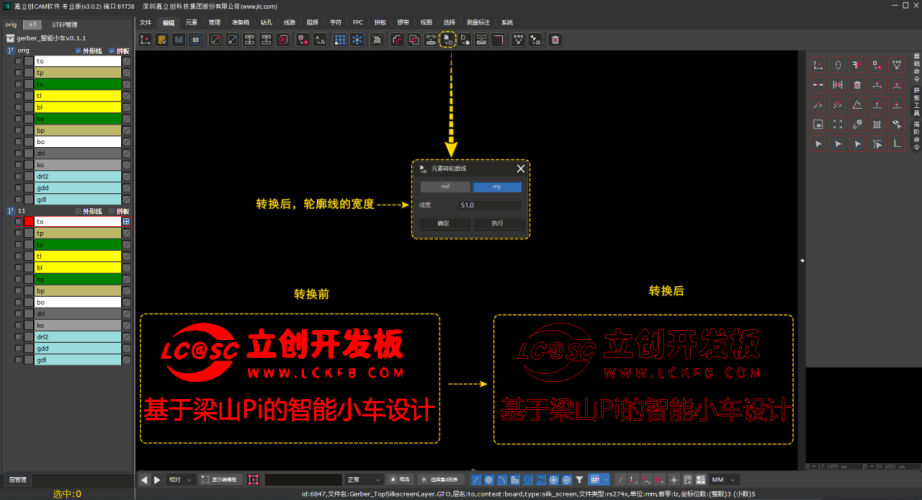The image size is (922, 500).
Task: Click the radial array tool icon
Action: (x=356, y=40)
